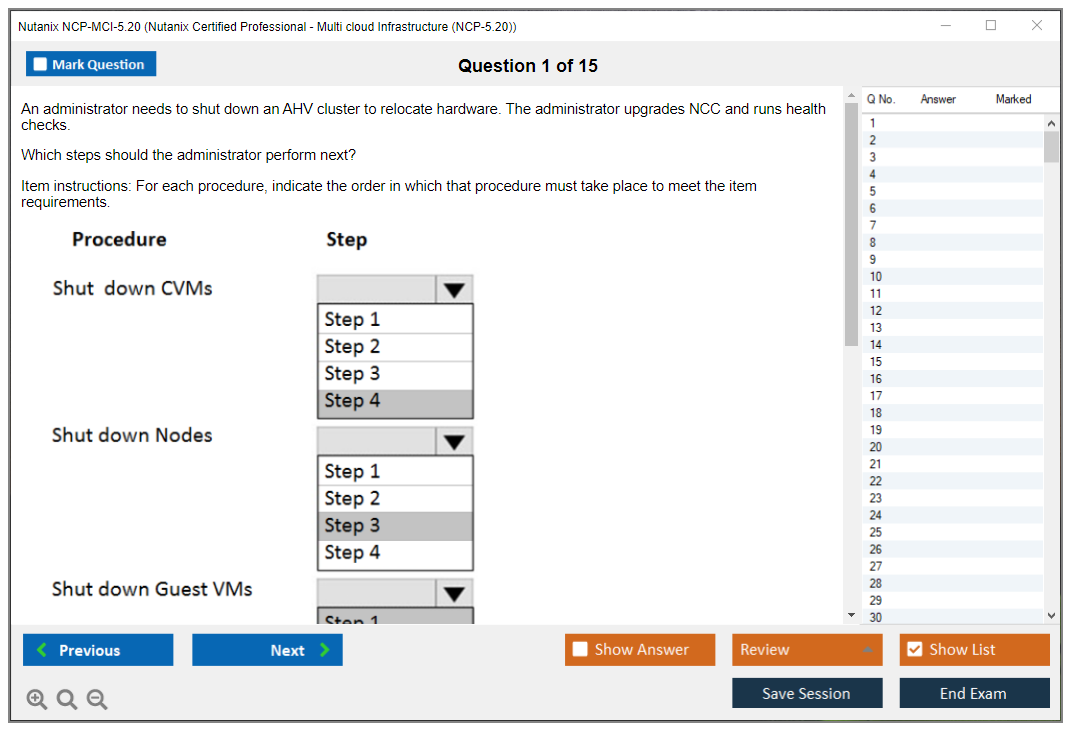Click the zoom in magnifier icon
1075x735 pixels.
[37, 700]
